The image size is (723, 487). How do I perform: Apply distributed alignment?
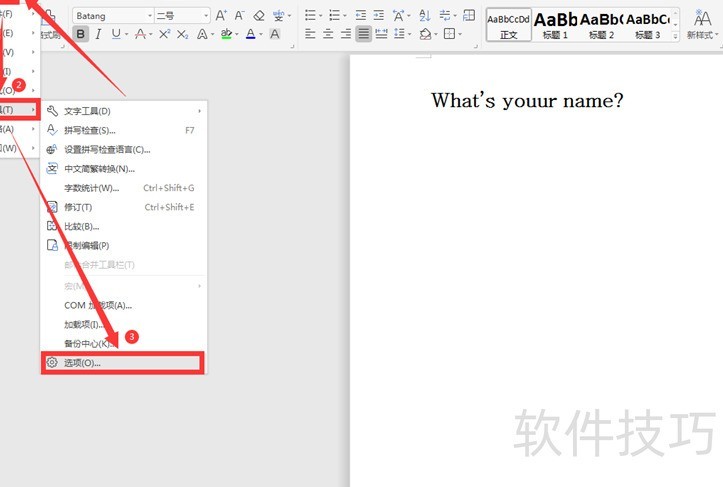click(381, 34)
